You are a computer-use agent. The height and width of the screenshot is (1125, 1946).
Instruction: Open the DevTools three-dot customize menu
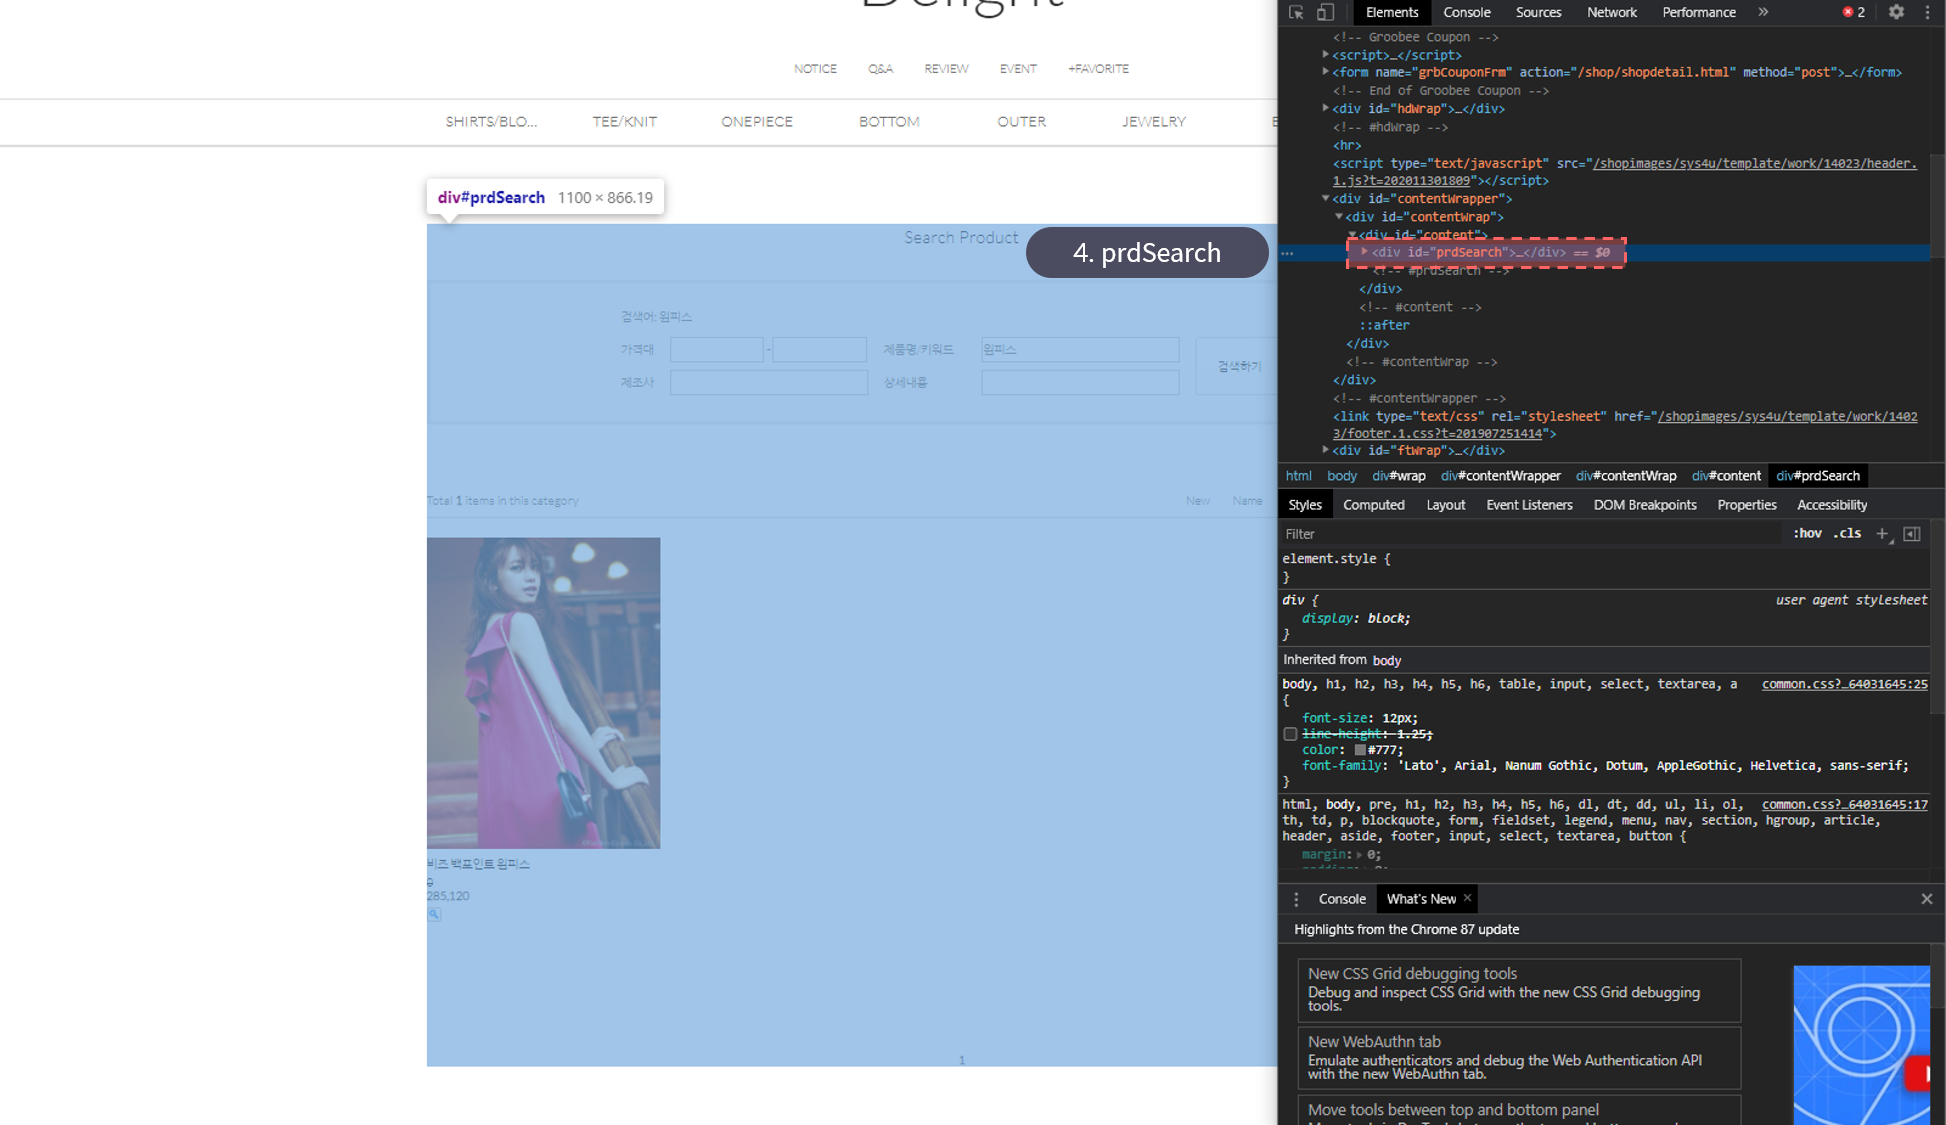coord(1927,12)
